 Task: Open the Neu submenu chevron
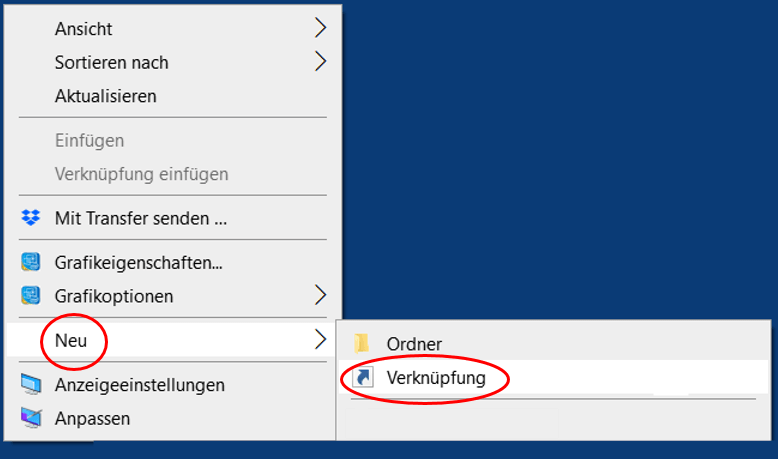click(x=321, y=340)
